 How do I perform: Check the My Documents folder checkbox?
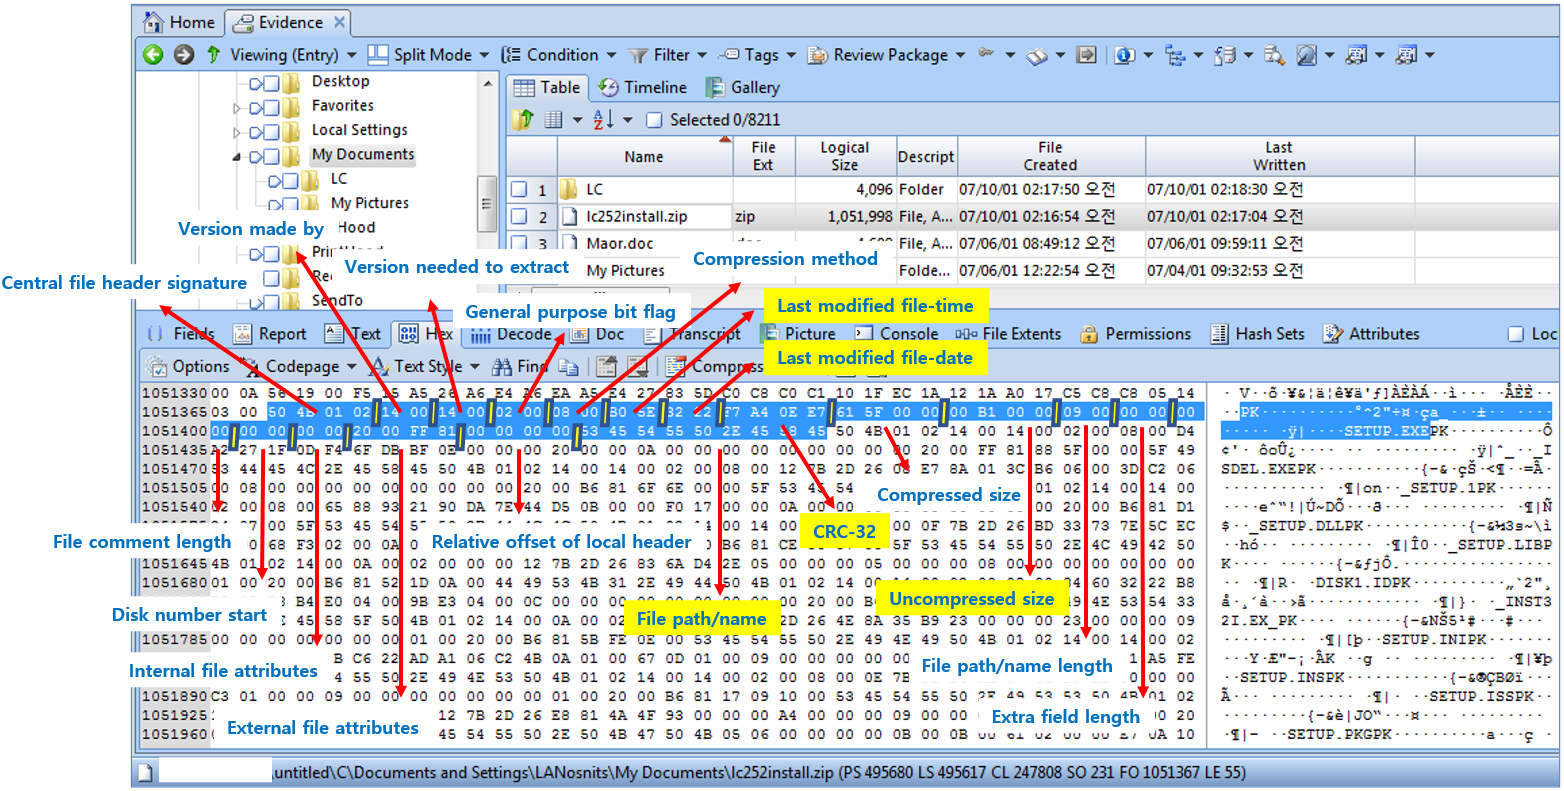click(271, 156)
